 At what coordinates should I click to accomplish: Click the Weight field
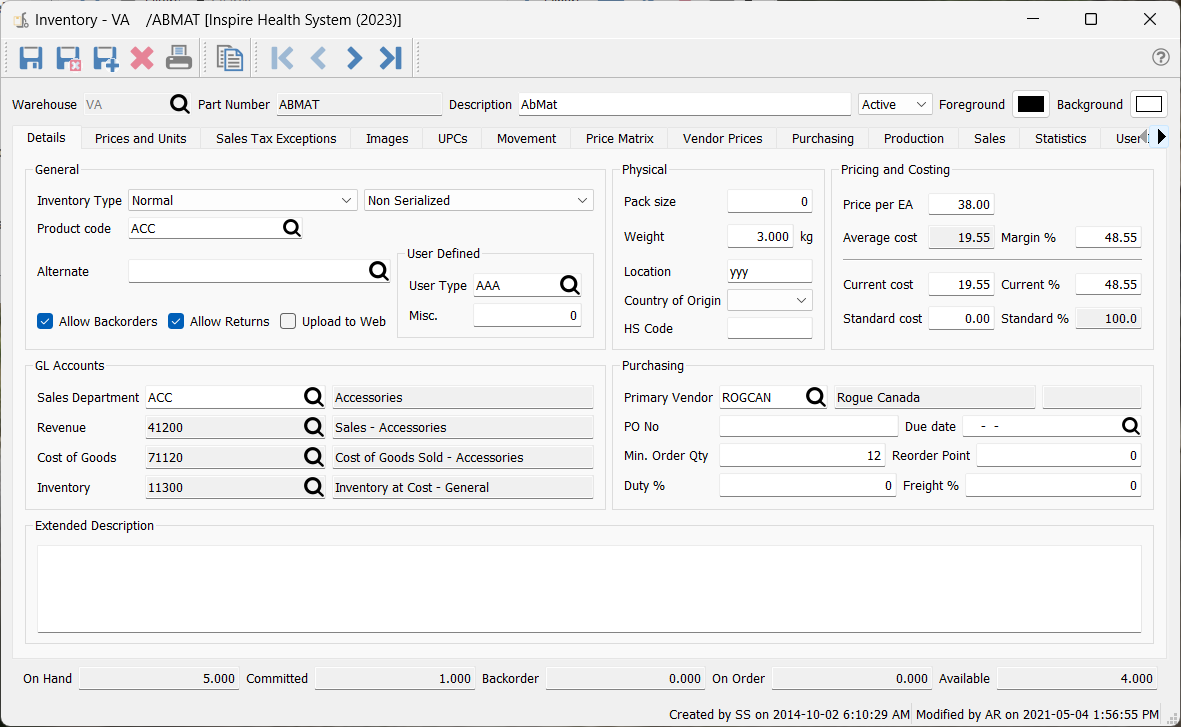click(x=760, y=237)
